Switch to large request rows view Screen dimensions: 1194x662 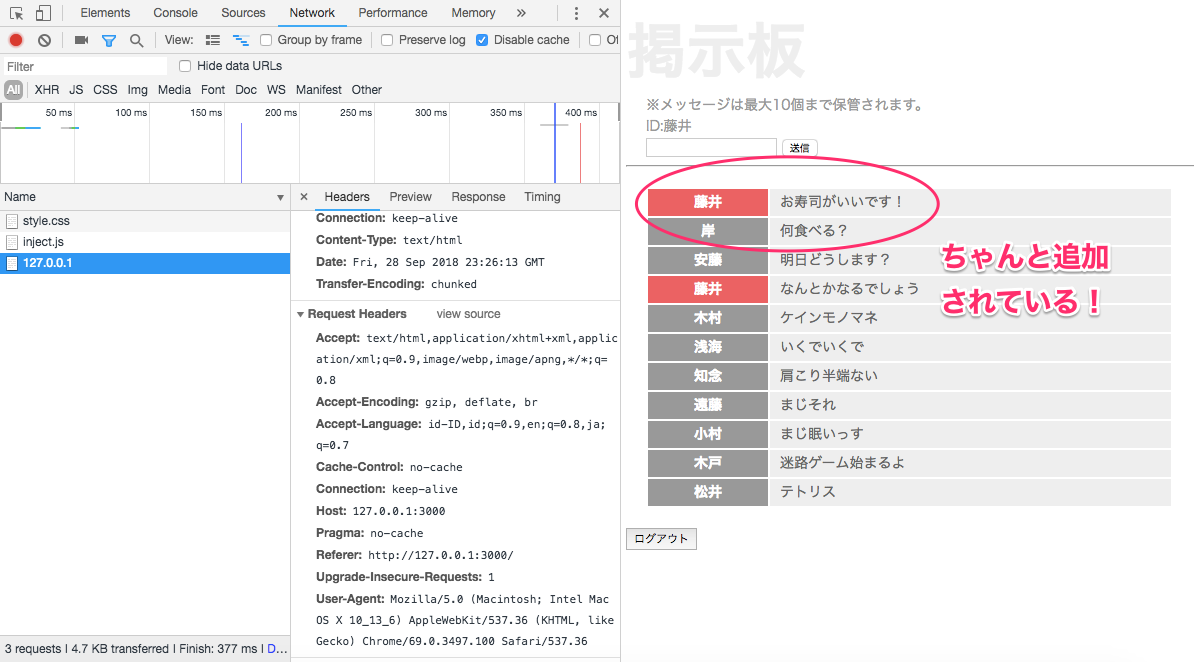213,40
